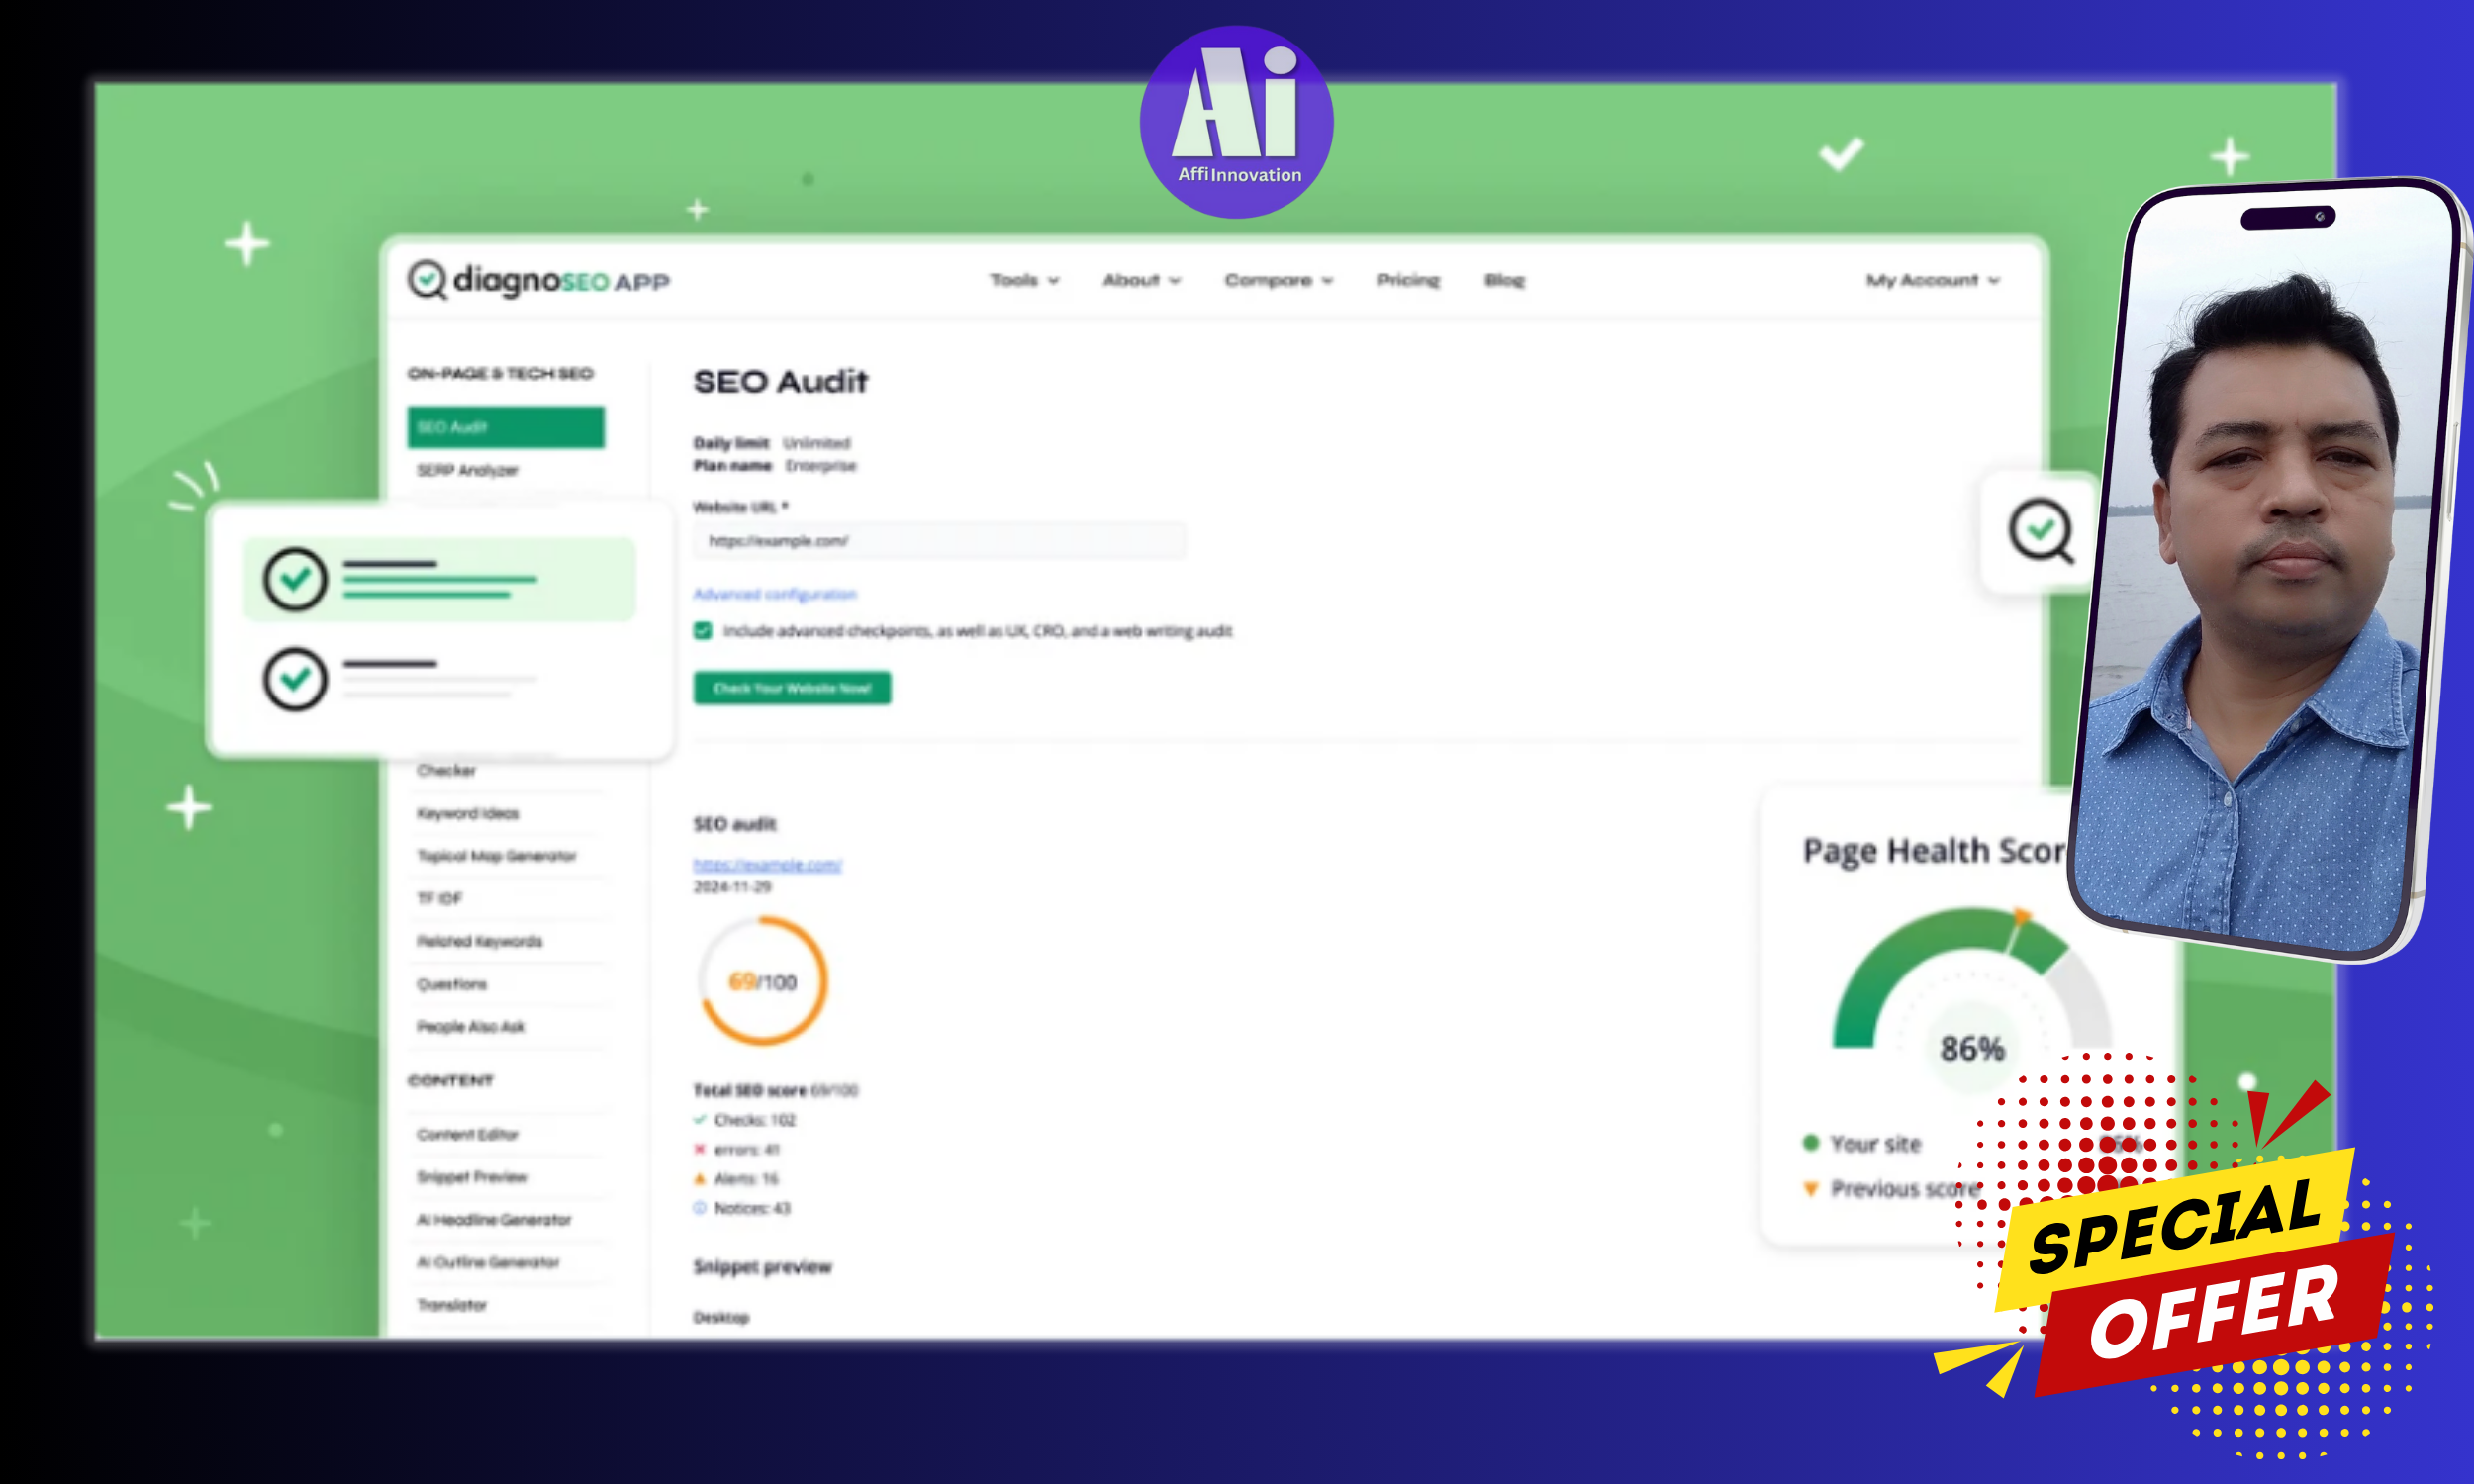This screenshot has width=2474, height=1484.
Task: Select TF IDF tool
Action: pos(439,898)
